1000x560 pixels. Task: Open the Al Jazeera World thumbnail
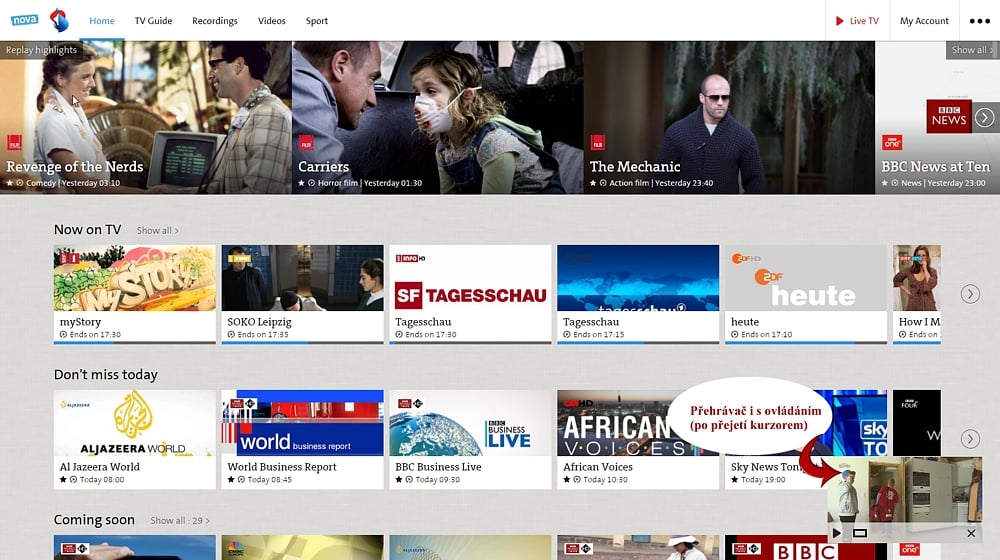click(135, 423)
